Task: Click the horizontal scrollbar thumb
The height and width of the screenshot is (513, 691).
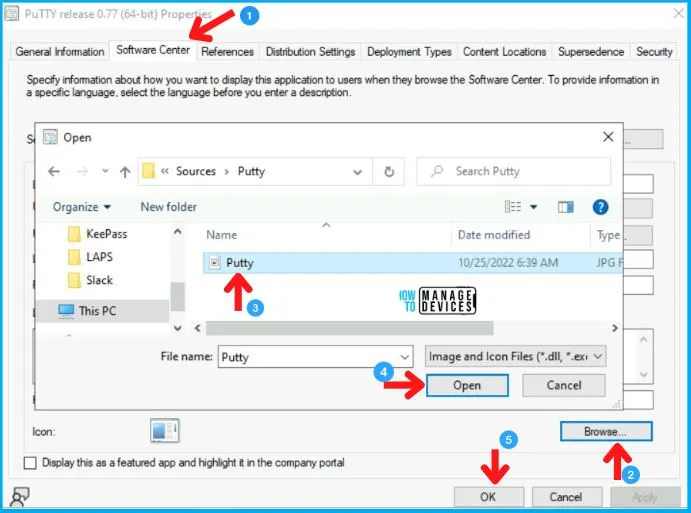Action: click(x=349, y=328)
